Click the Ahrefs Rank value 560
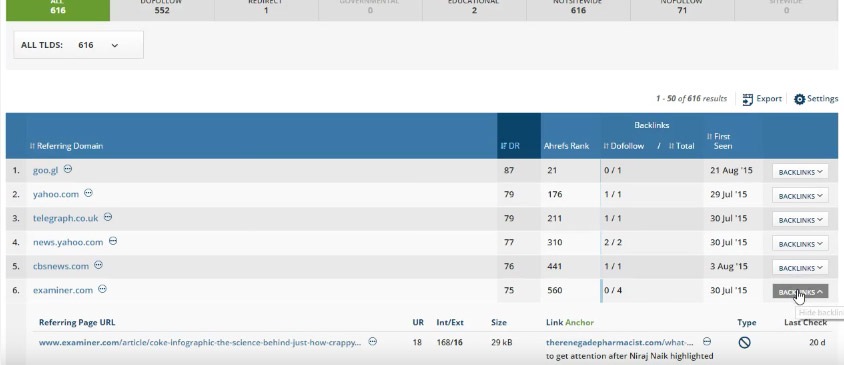844x365 pixels. pyautogui.click(x=554, y=290)
